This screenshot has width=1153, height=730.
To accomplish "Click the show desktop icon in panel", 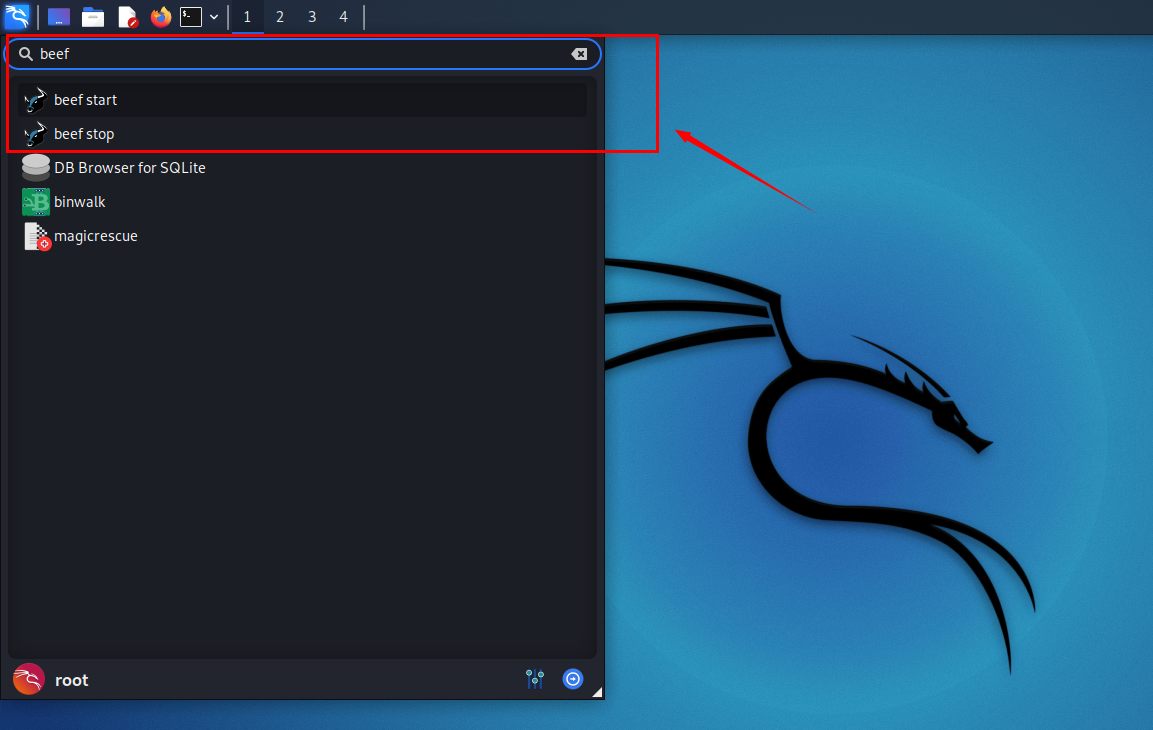I will click(x=59, y=16).
